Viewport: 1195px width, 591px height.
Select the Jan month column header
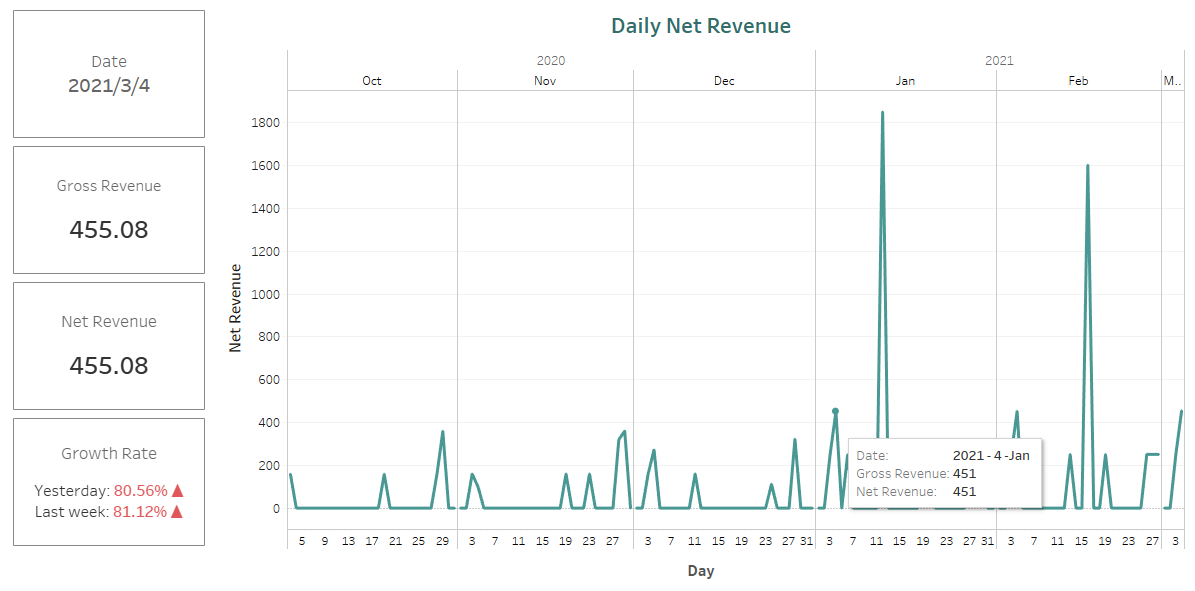pyautogui.click(x=905, y=81)
